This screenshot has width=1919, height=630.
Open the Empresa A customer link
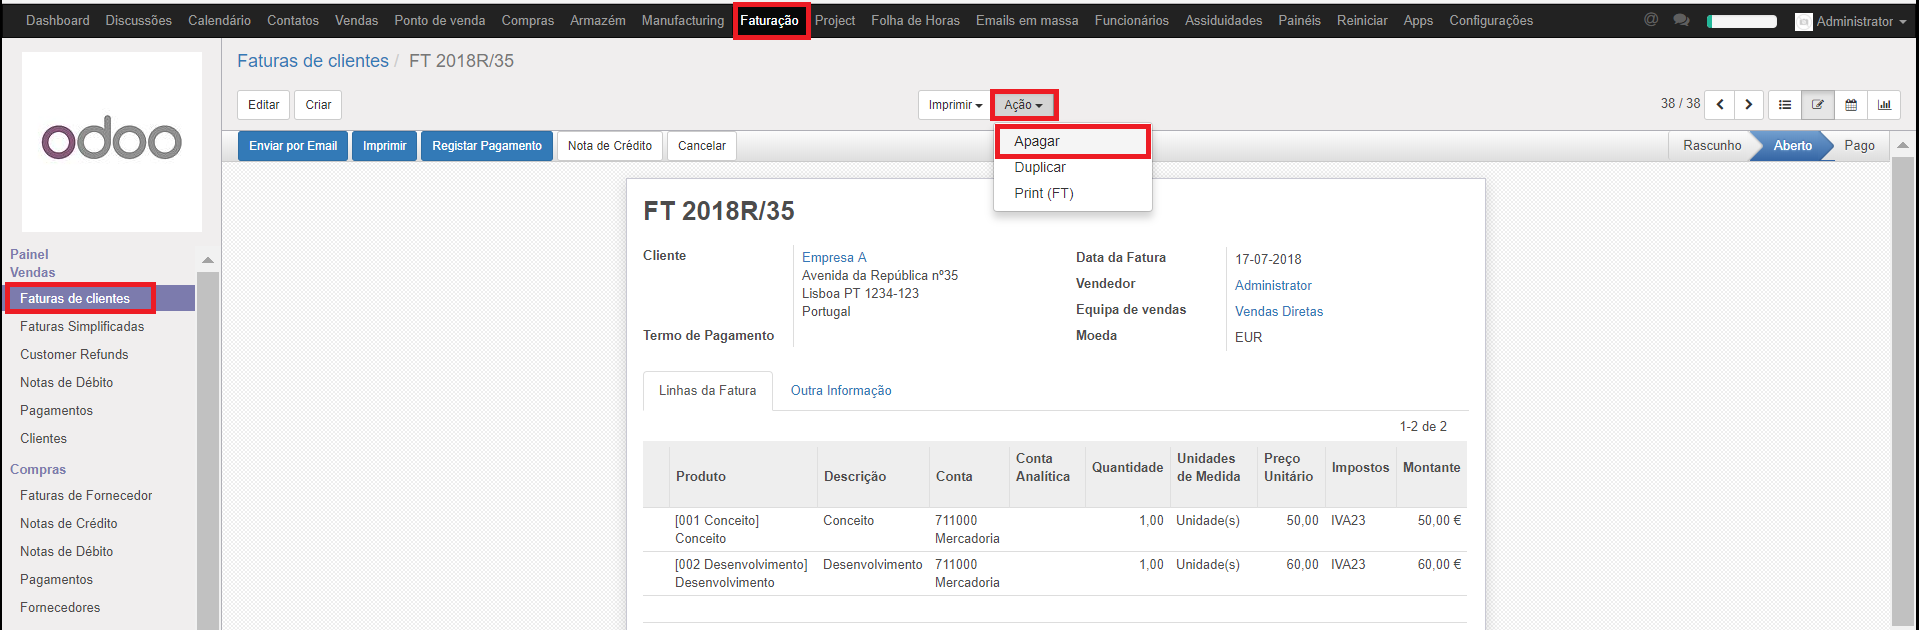coord(834,258)
